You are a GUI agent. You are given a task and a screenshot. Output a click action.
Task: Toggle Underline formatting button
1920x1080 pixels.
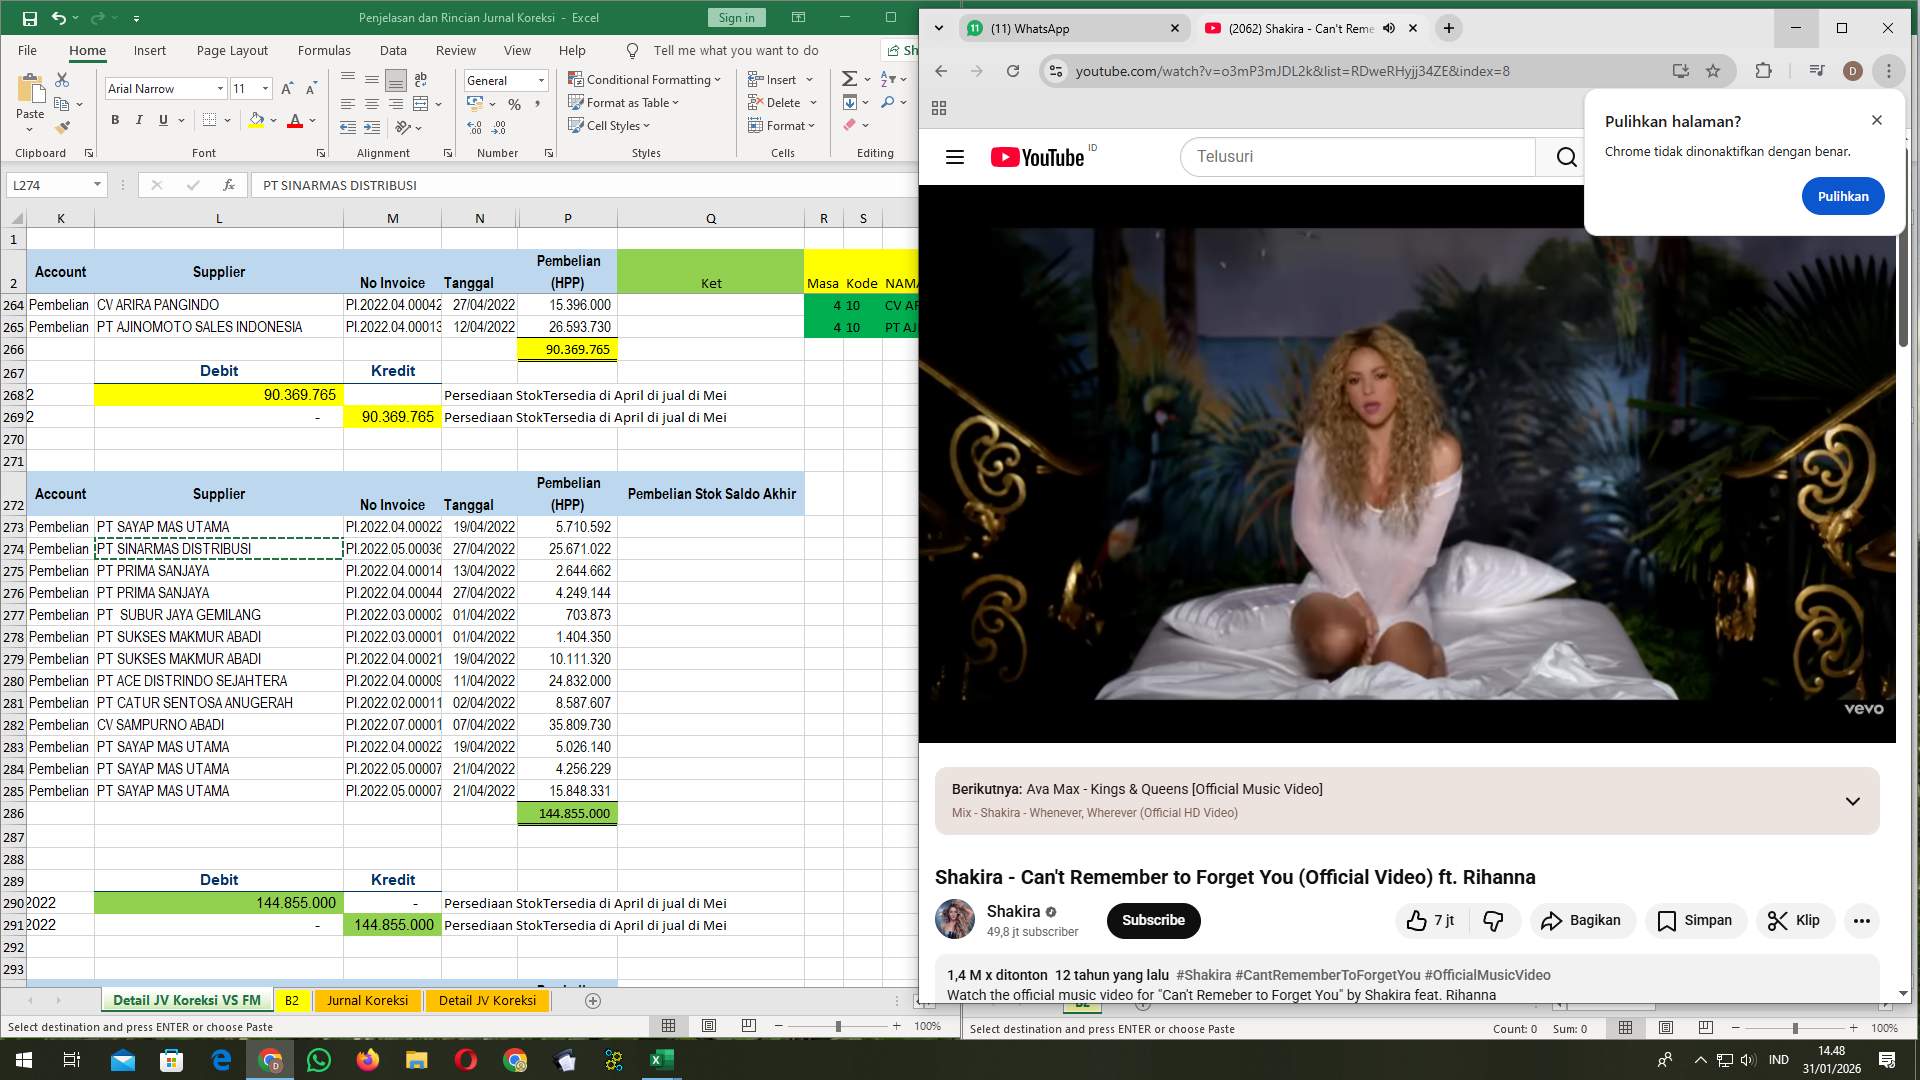(163, 120)
